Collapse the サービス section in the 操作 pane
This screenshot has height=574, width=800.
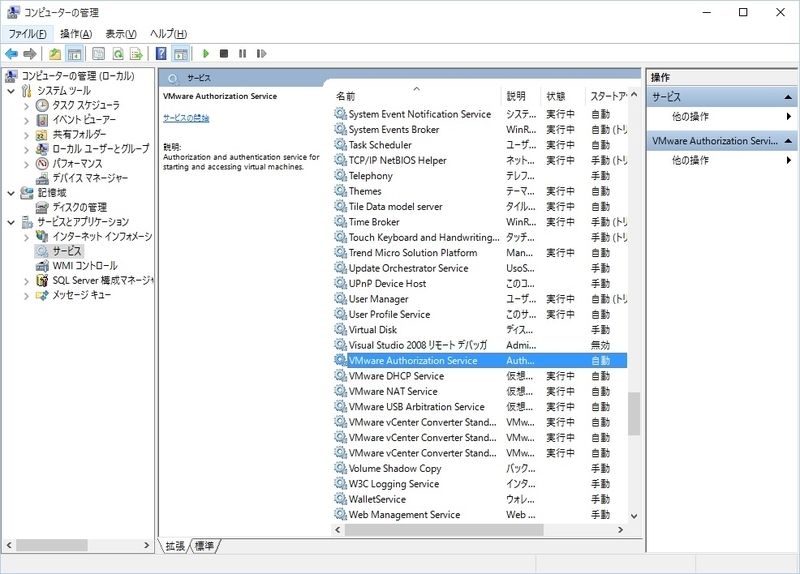pyautogui.click(x=788, y=97)
